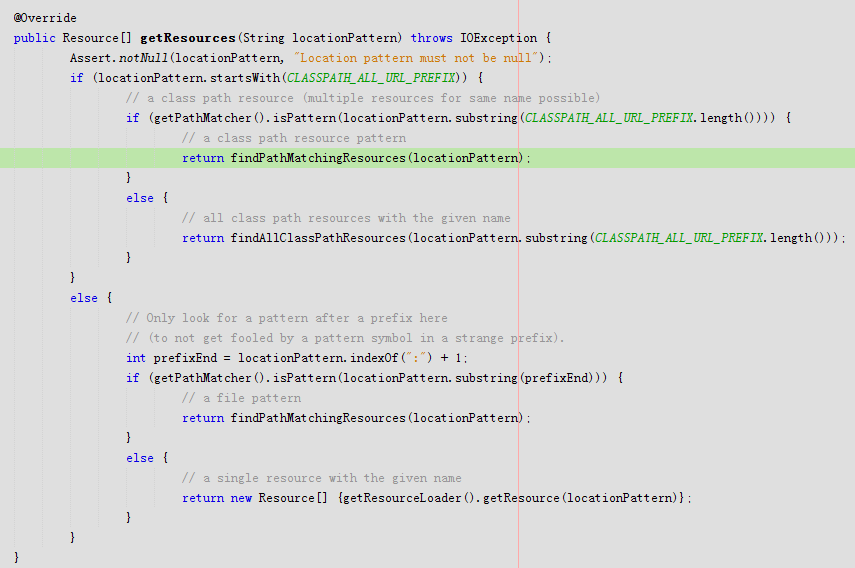This screenshot has width=855, height=568.
Task: Click comment about multiple resources for same name
Action: [x=363, y=98]
